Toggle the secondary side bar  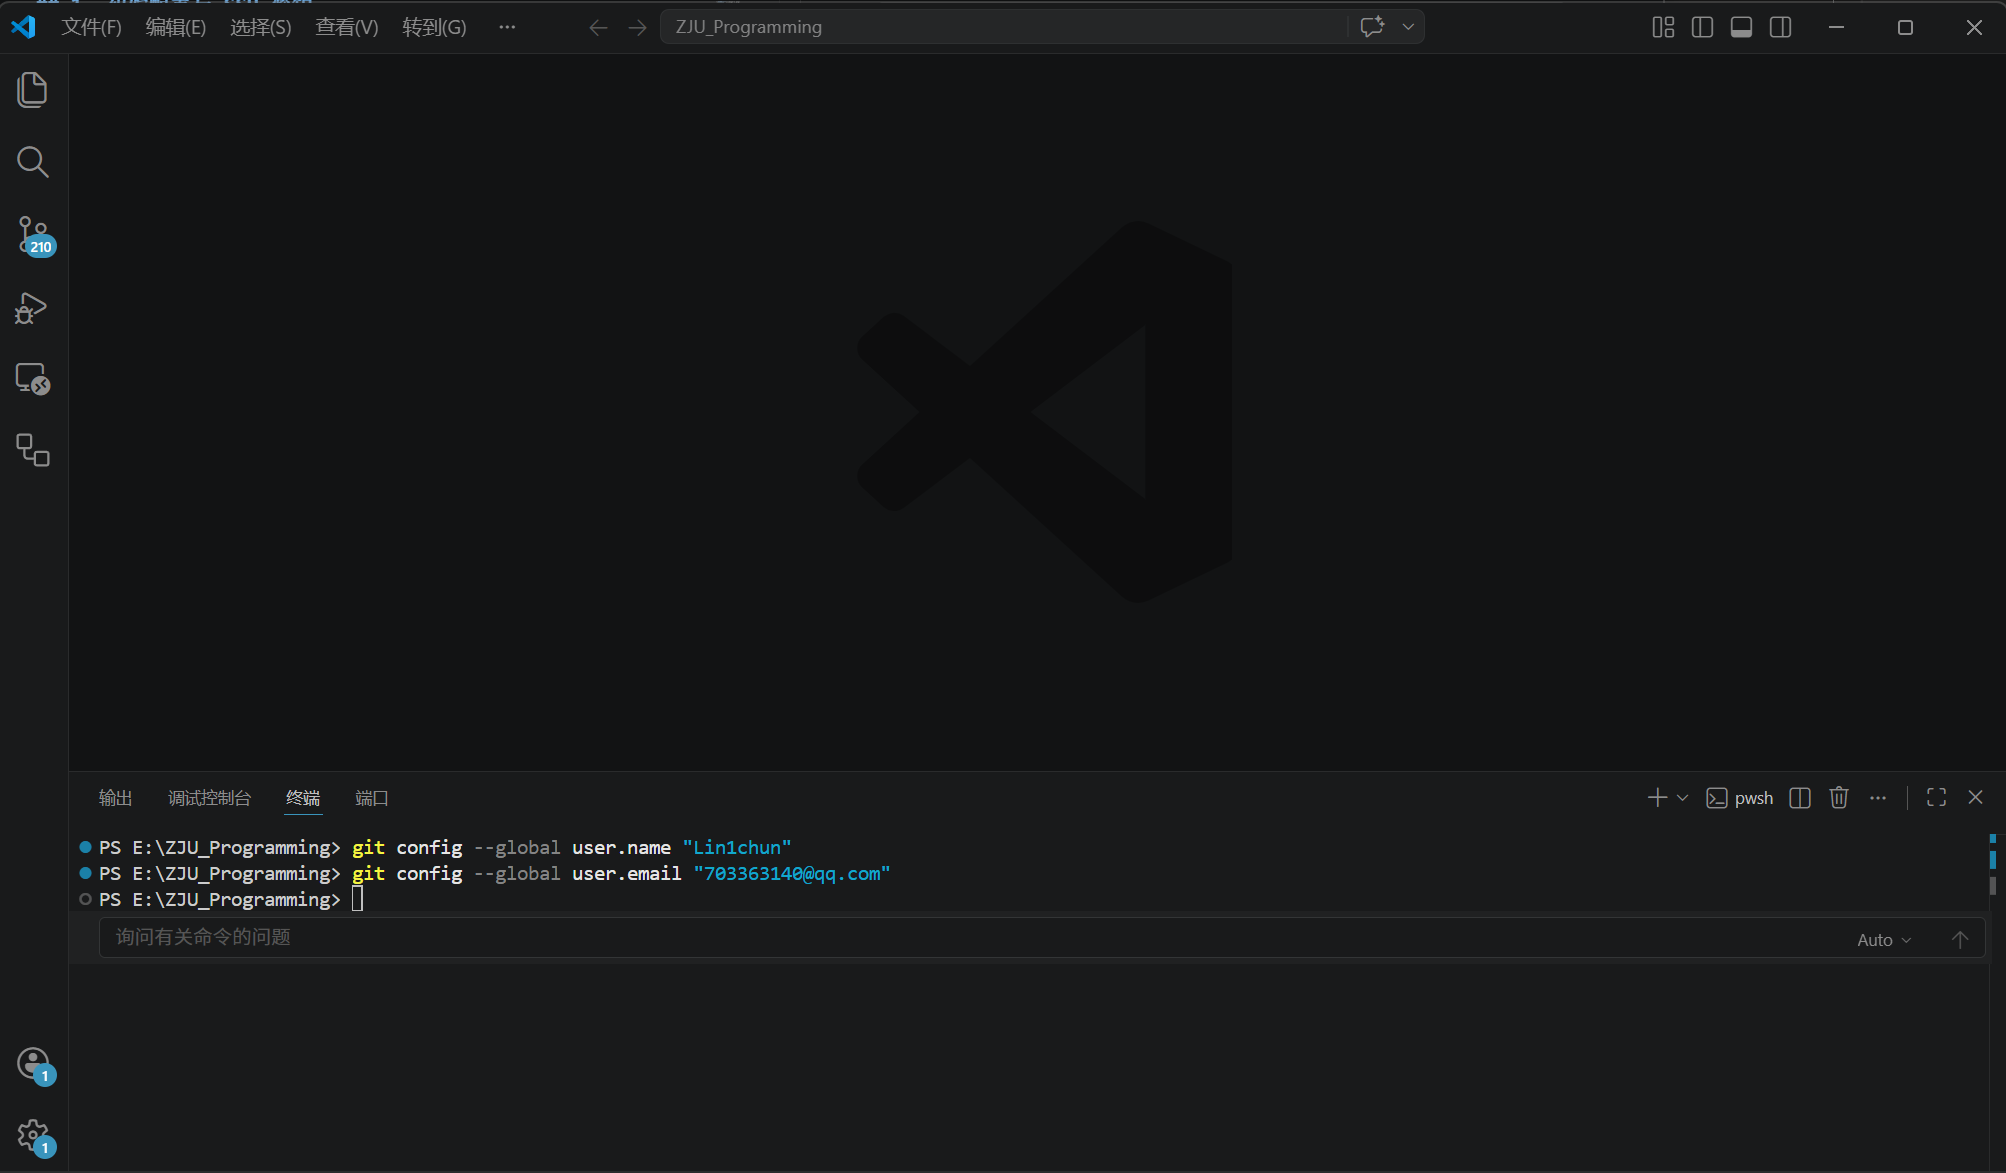click(x=1780, y=27)
